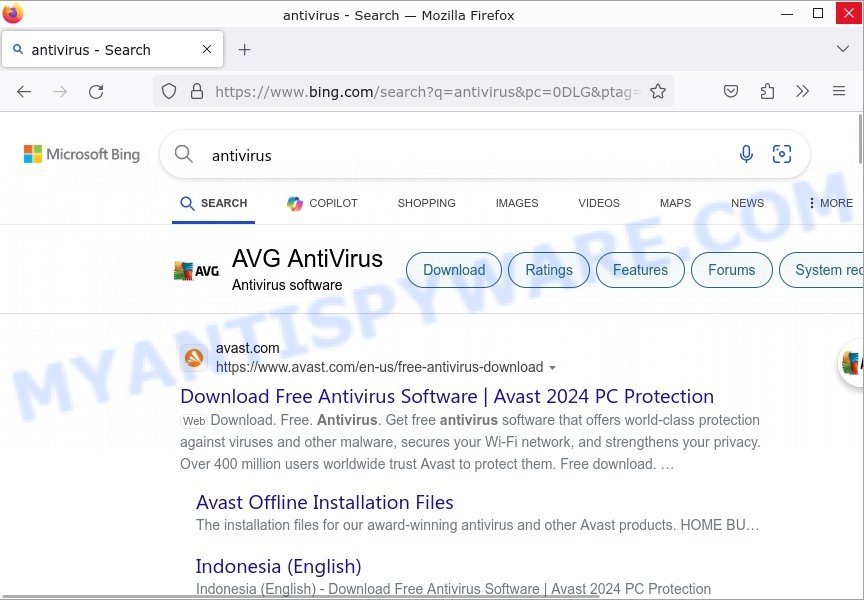Click the Features pill button
This screenshot has height=600, width=864.
point(640,270)
